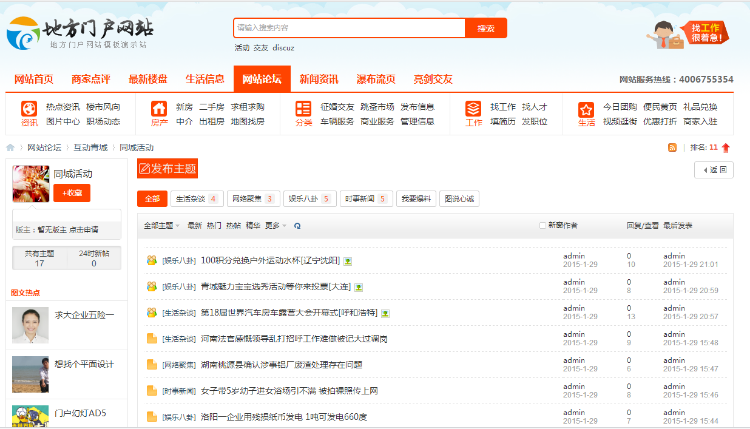Click the group icon of the 青城魅力宝宝 thread
750x429 pixels.
click(x=152, y=286)
